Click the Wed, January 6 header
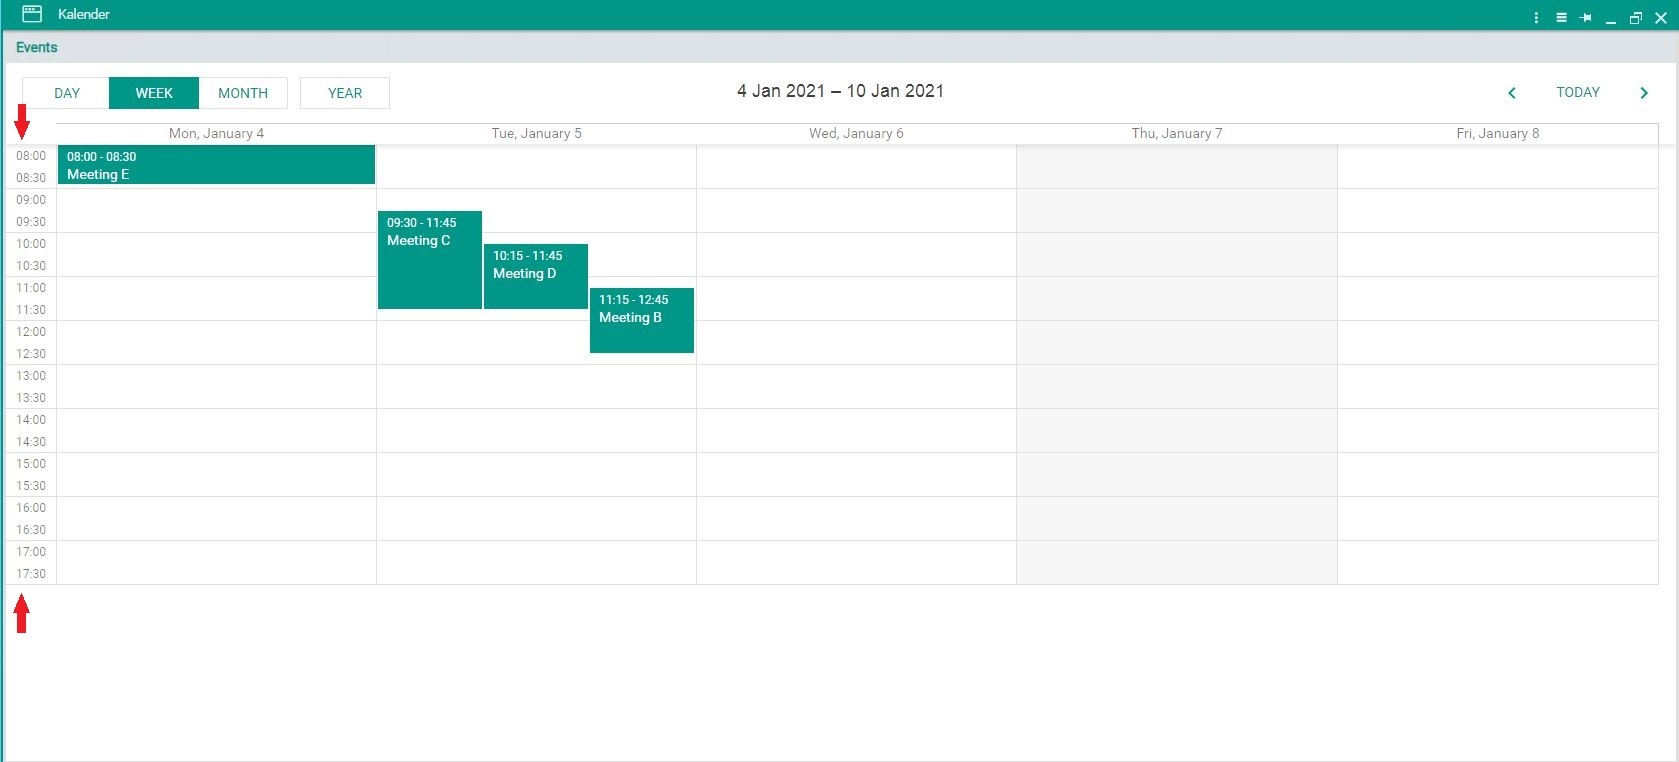The image size is (1679, 762). click(856, 133)
